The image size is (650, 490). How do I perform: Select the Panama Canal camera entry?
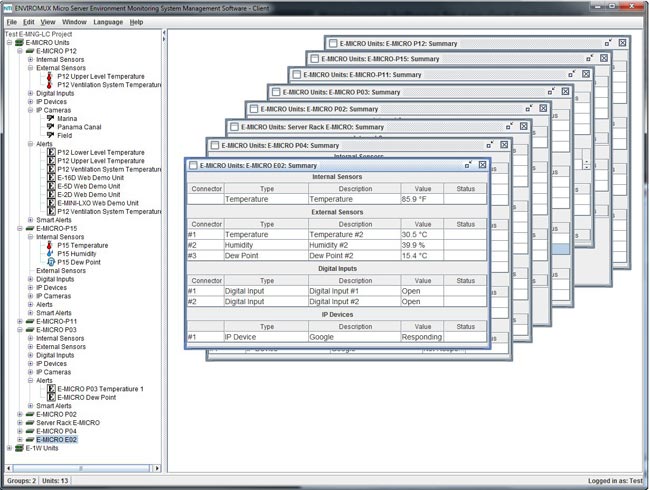click(x=79, y=127)
